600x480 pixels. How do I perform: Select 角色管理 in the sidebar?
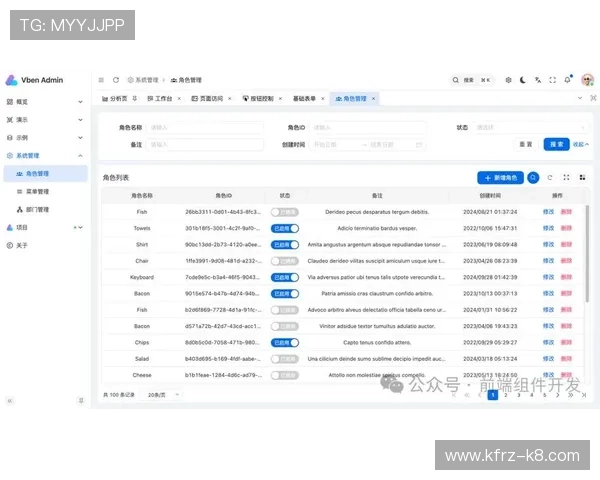[45, 173]
